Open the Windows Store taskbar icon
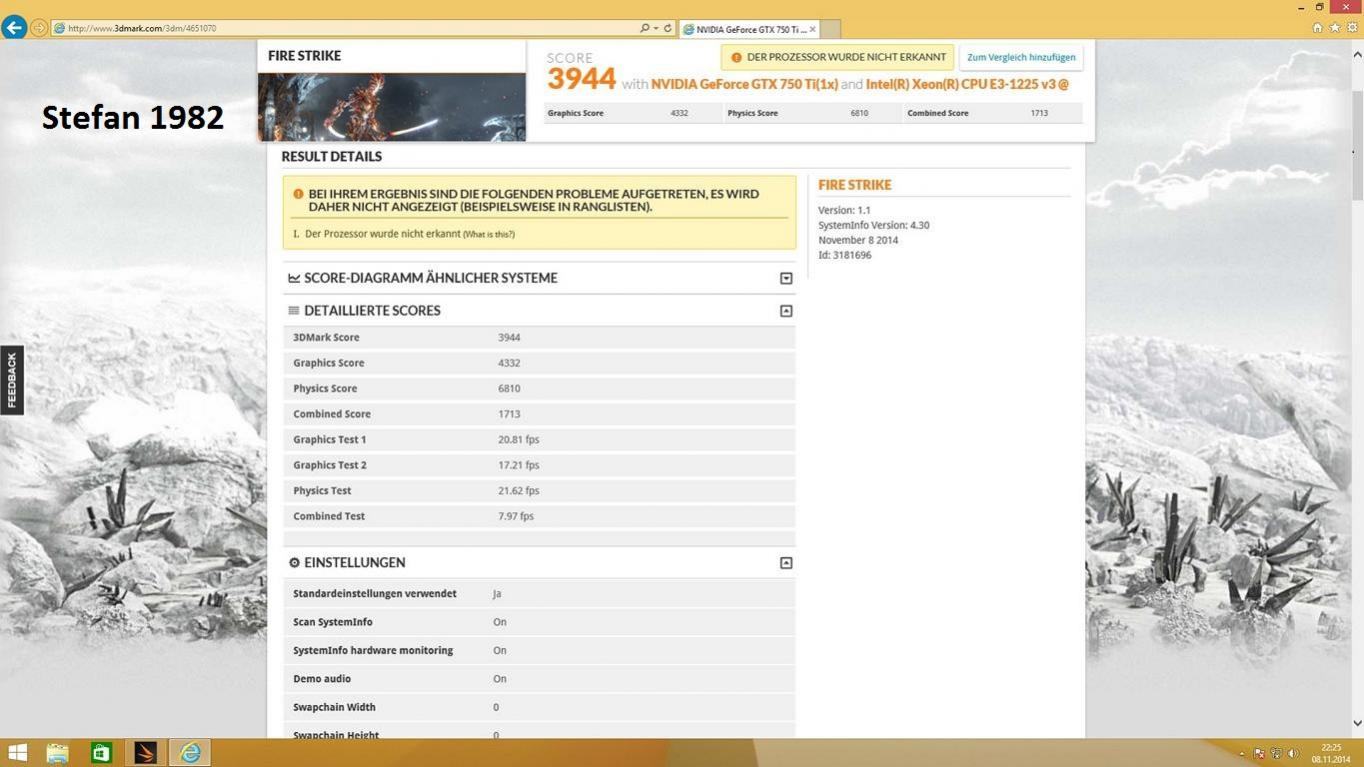 tap(101, 752)
